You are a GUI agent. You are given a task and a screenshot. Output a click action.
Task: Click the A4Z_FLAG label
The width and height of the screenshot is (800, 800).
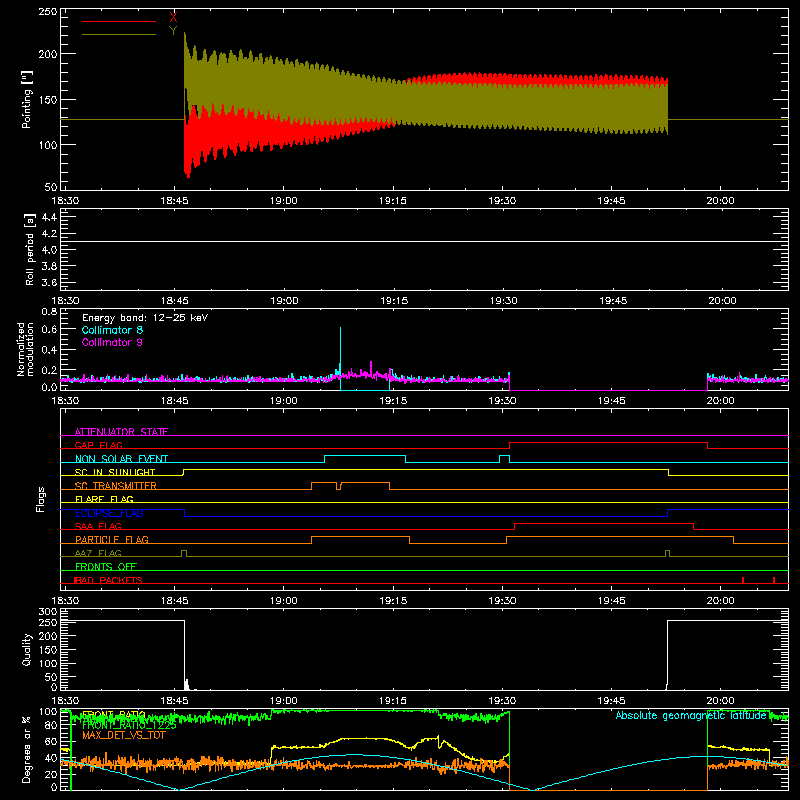(x=98, y=553)
